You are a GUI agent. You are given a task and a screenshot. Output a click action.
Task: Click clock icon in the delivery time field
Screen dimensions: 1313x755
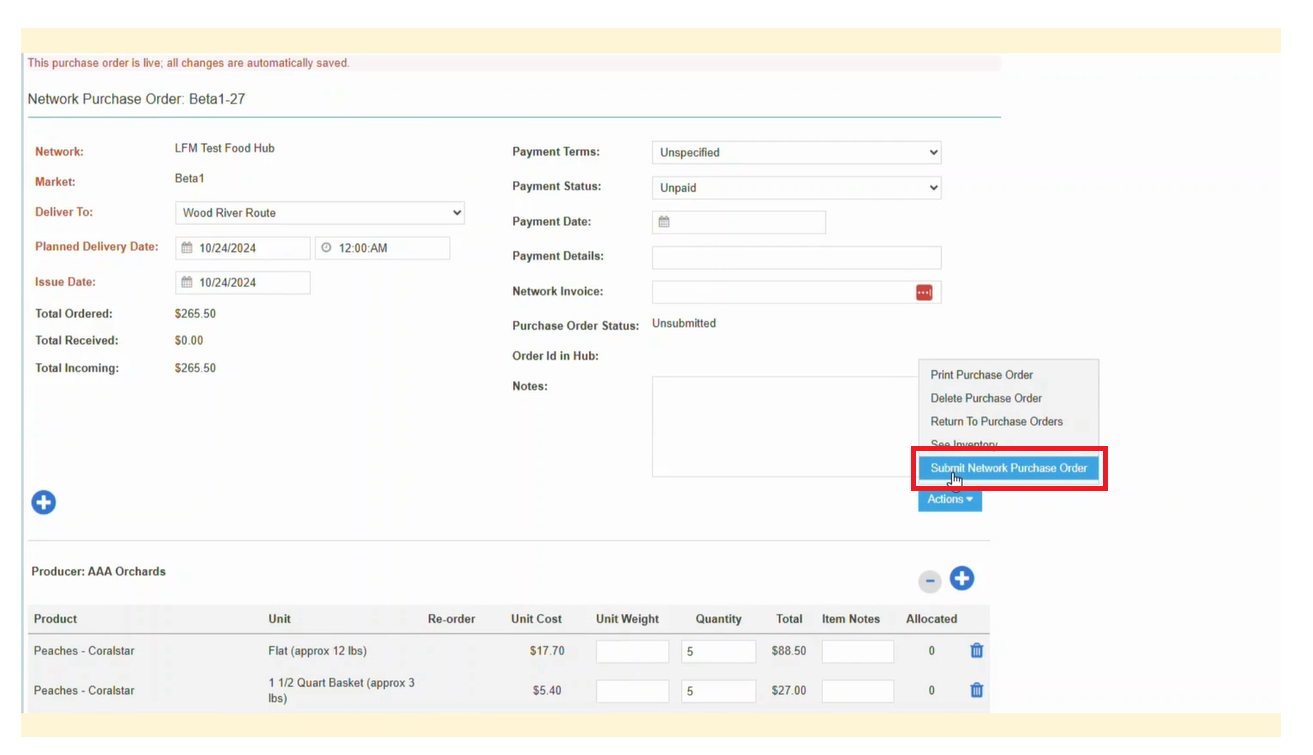coord(326,248)
